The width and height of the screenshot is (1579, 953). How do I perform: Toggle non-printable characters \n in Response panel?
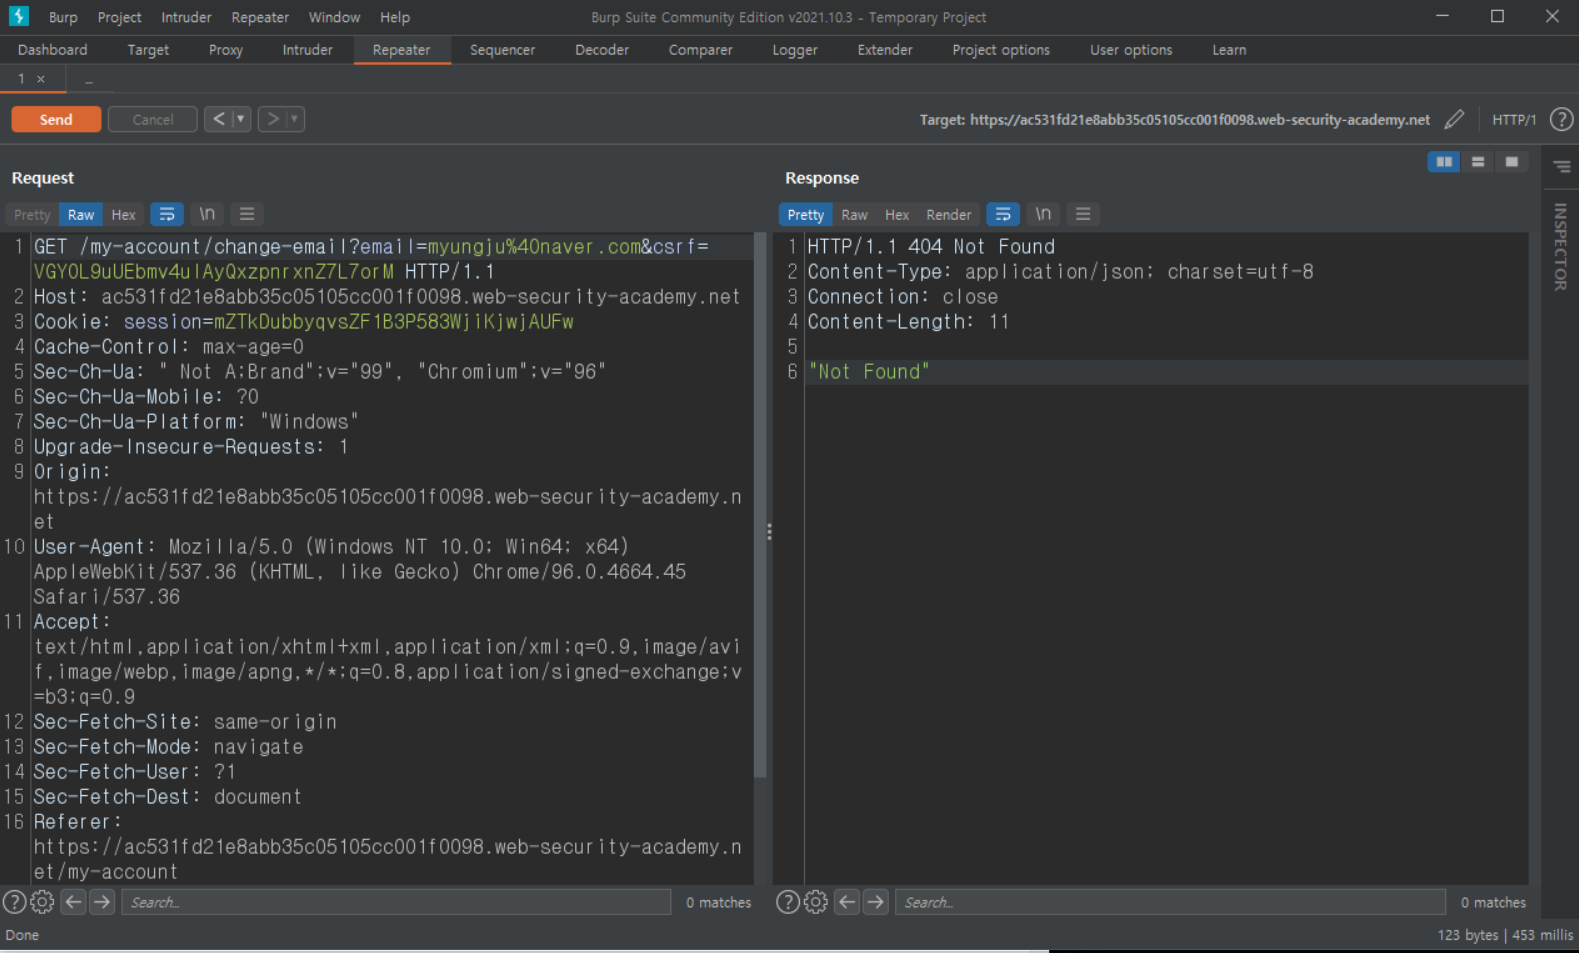[x=1043, y=214]
